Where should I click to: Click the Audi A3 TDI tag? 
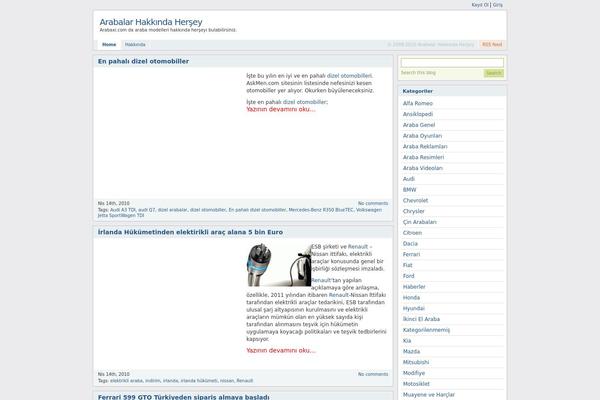(123, 210)
